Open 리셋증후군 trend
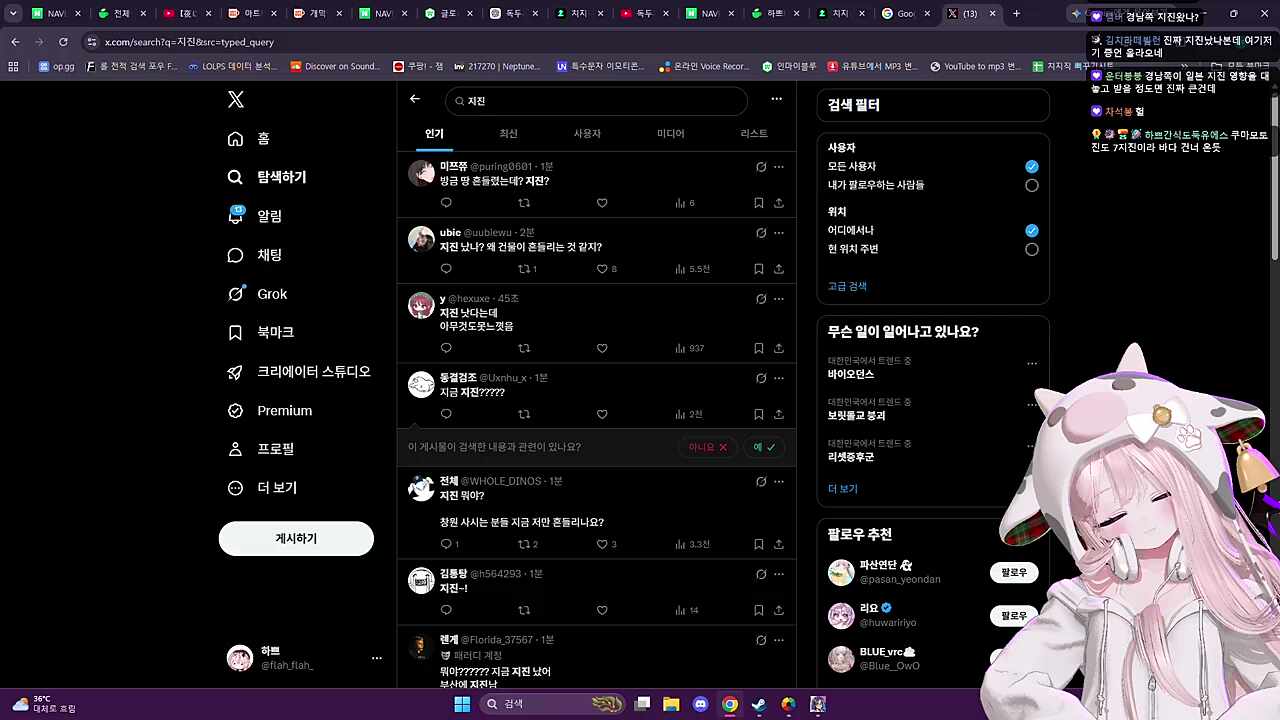Image resolution: width=1280 pixels, height=720 pixels. [x=851, y=457]
